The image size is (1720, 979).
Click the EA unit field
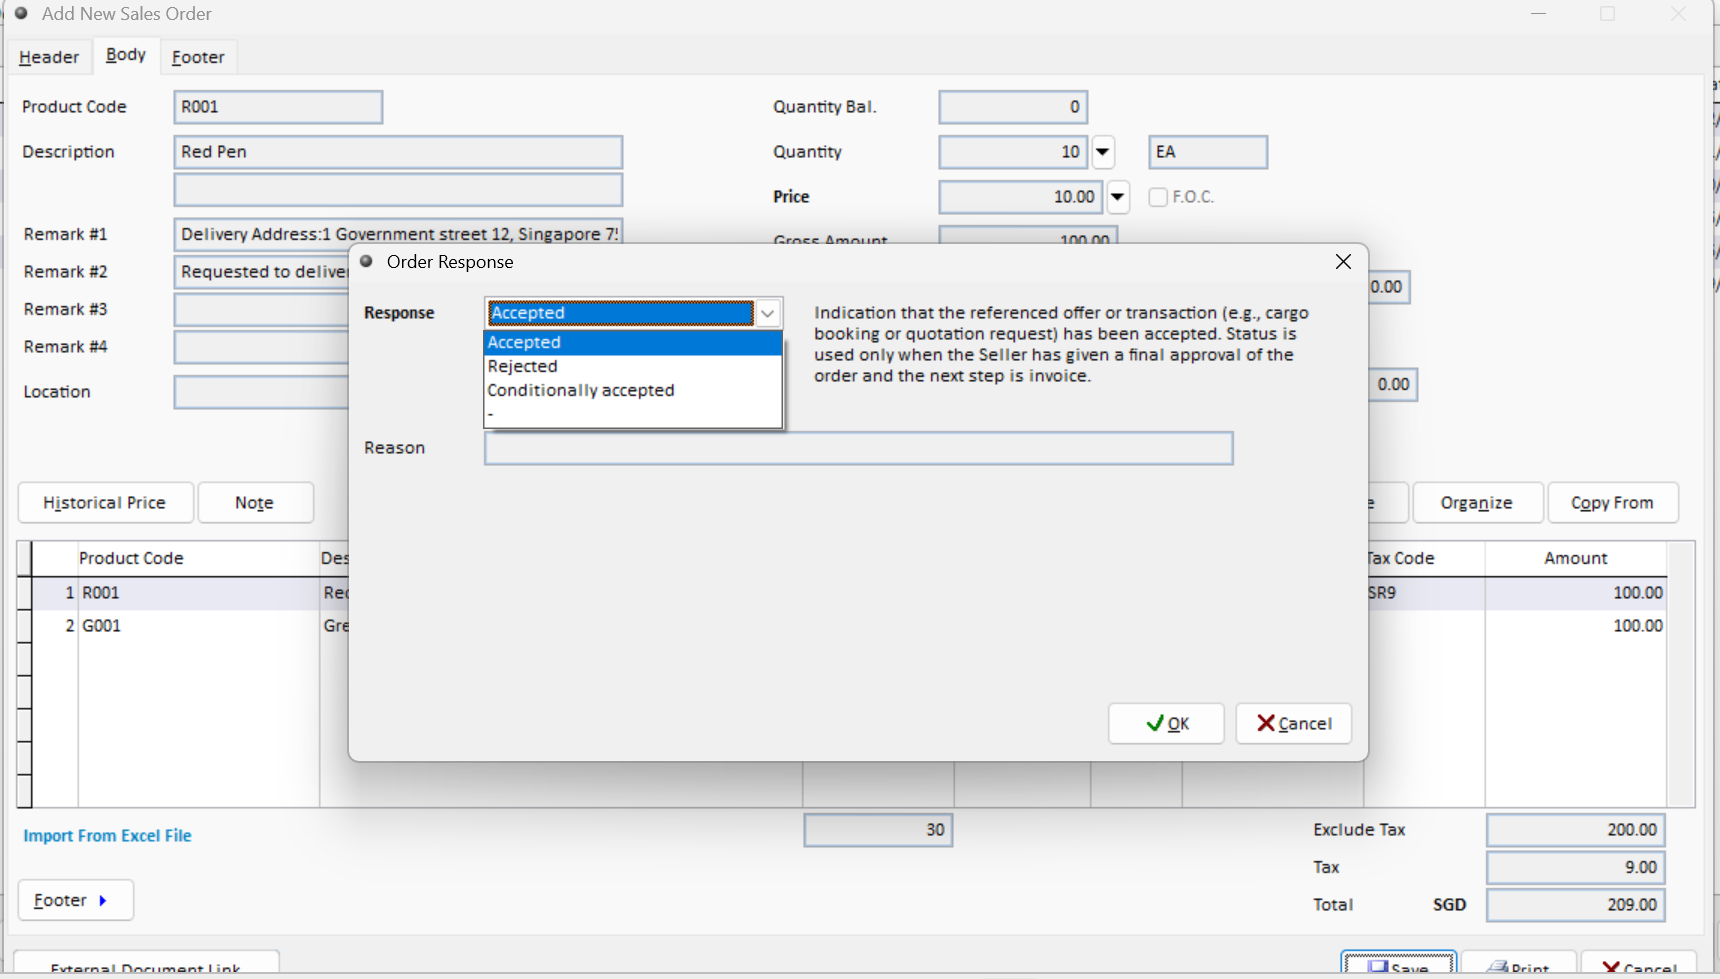(1208, 152)
